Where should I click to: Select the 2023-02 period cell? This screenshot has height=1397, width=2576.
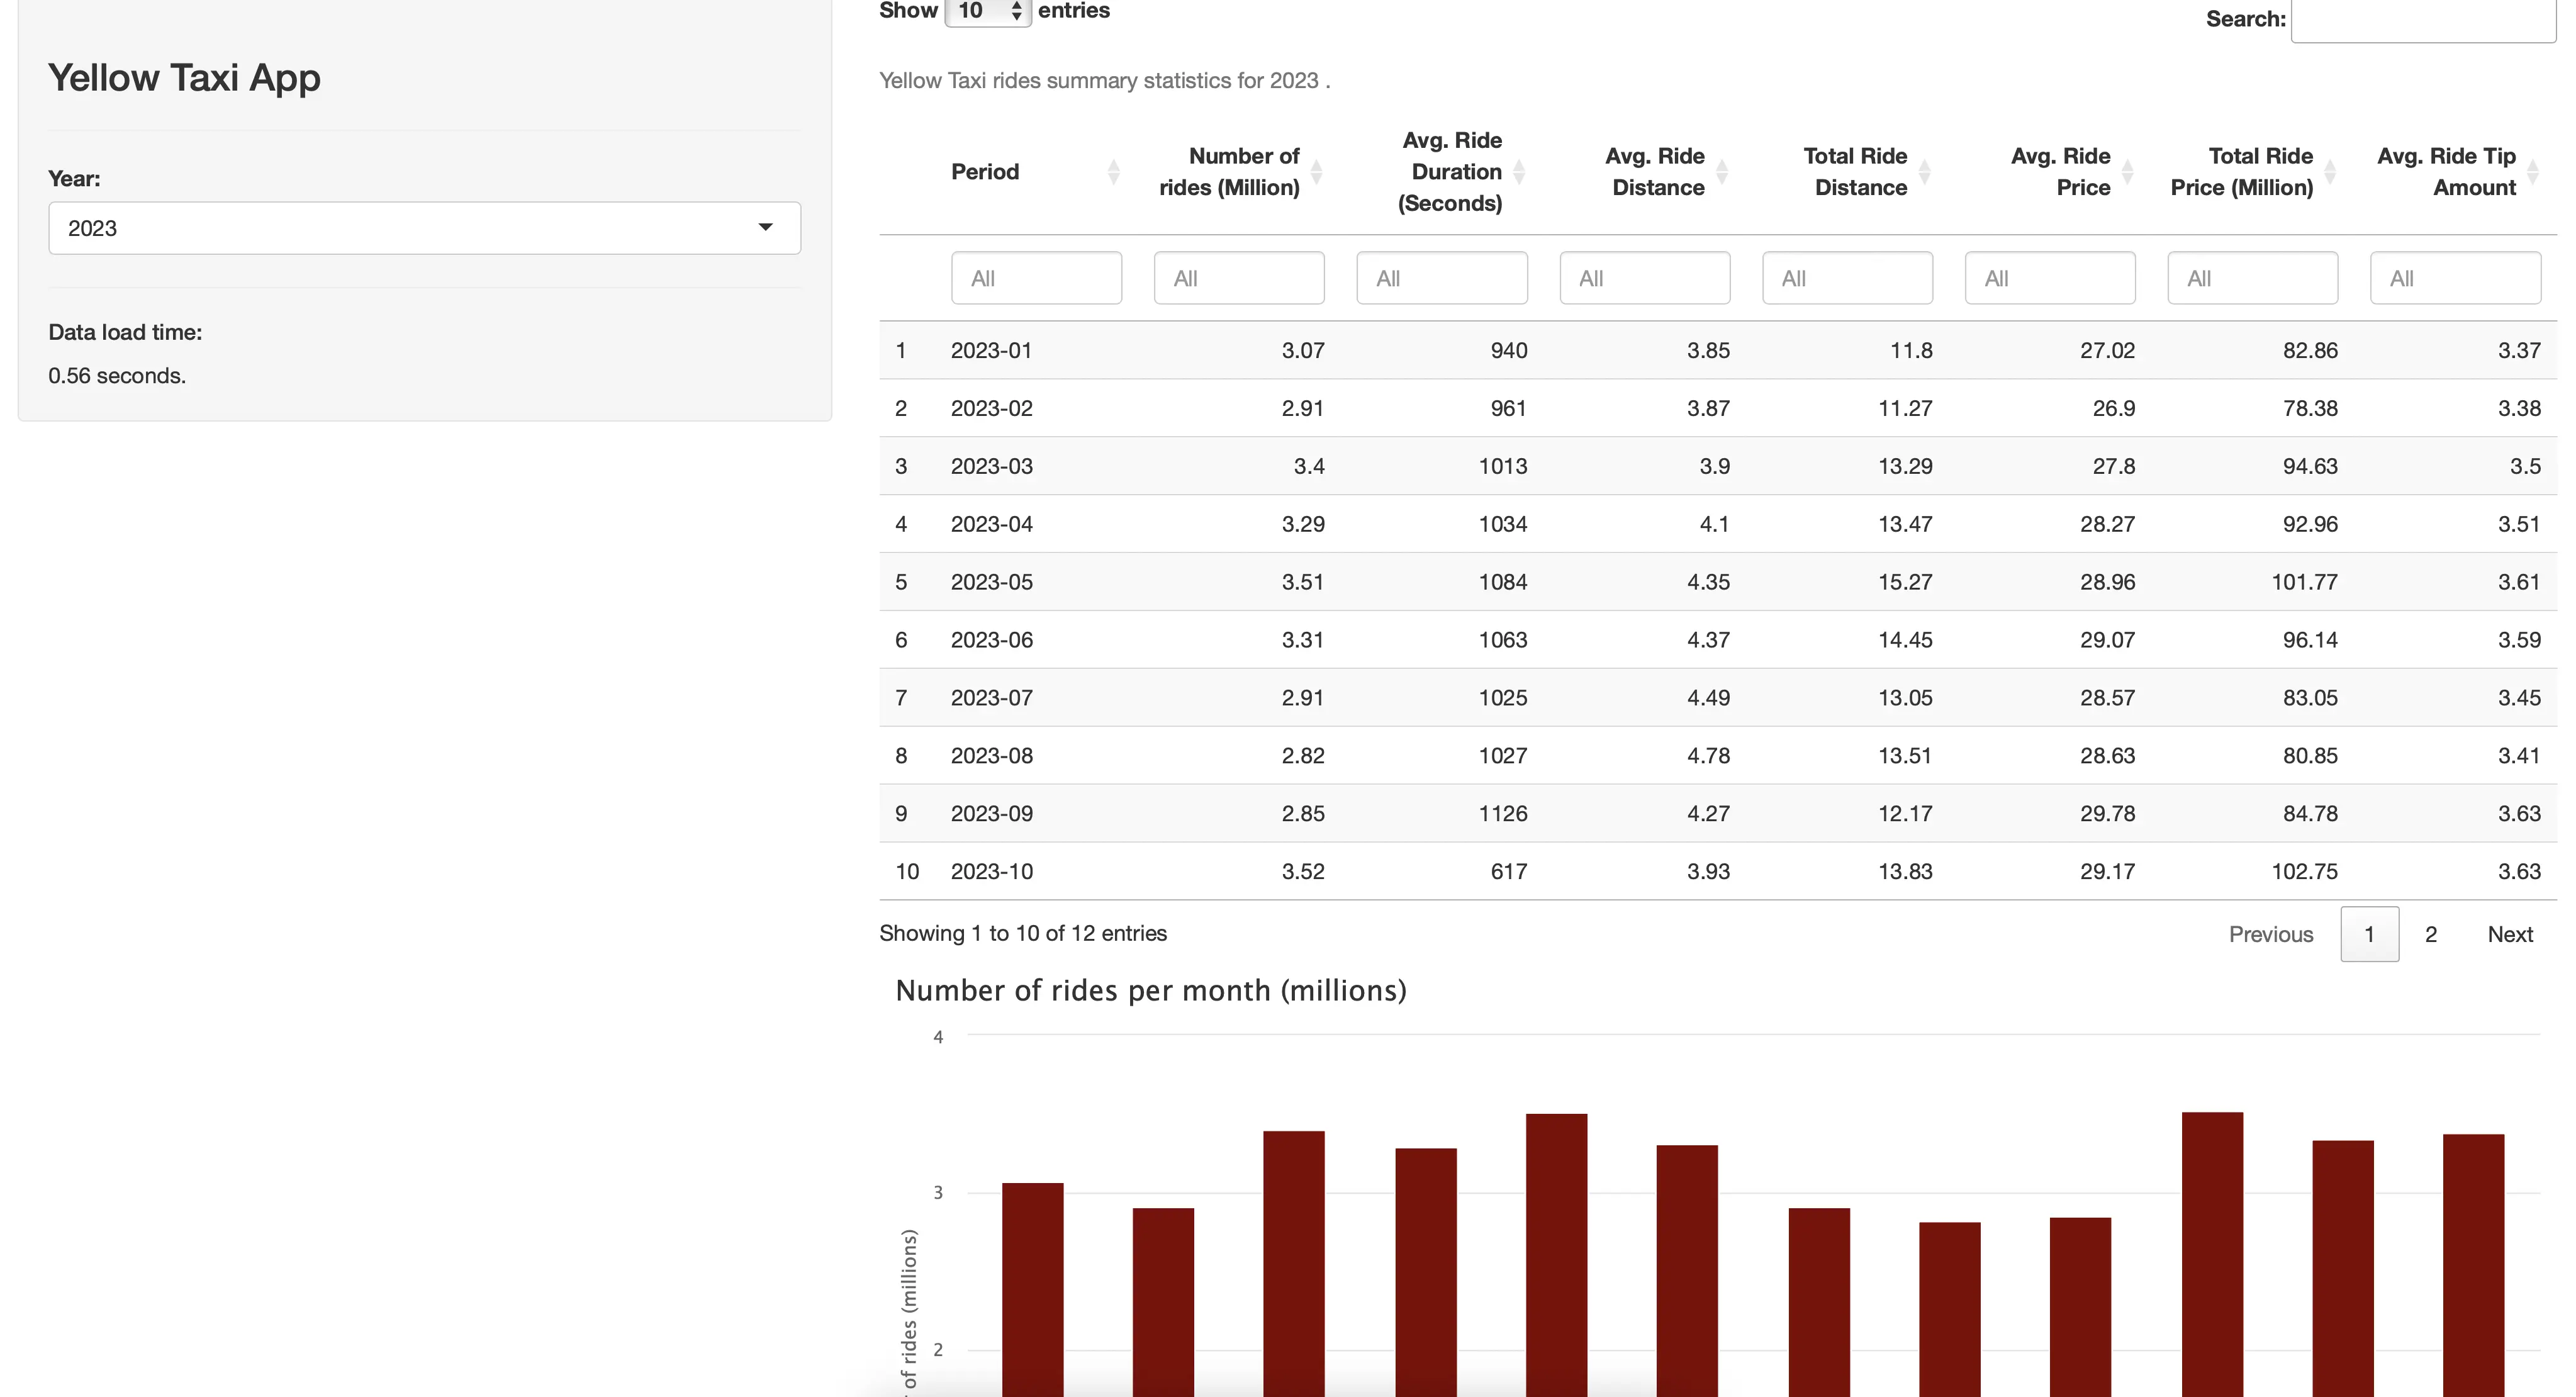(x=991, y=408)
